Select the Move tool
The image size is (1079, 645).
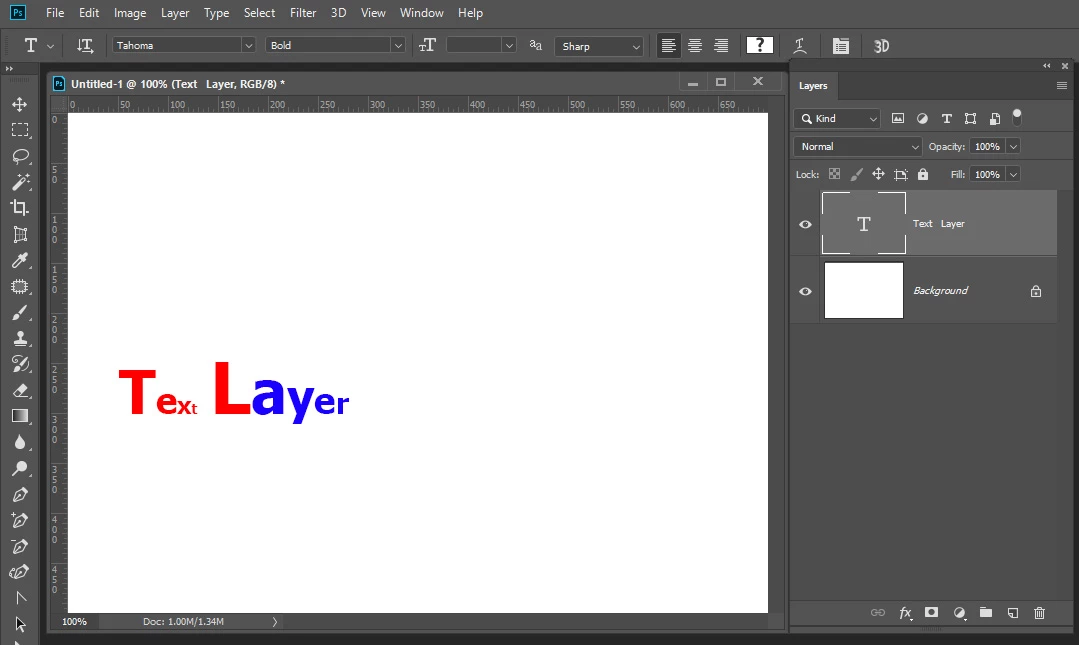[x=19, y=104]
